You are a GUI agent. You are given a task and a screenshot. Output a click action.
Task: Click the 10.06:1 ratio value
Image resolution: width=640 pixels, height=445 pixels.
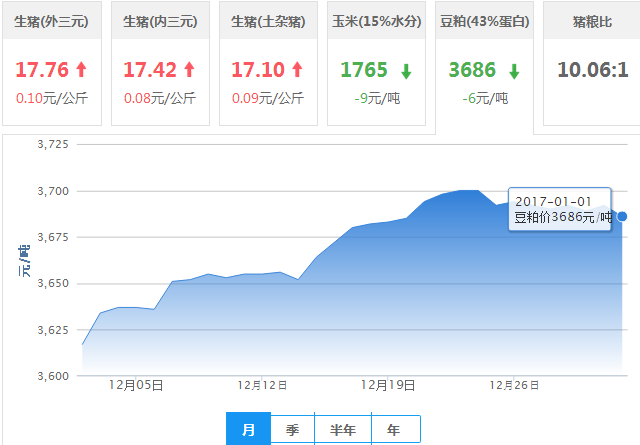pos(593,69)
